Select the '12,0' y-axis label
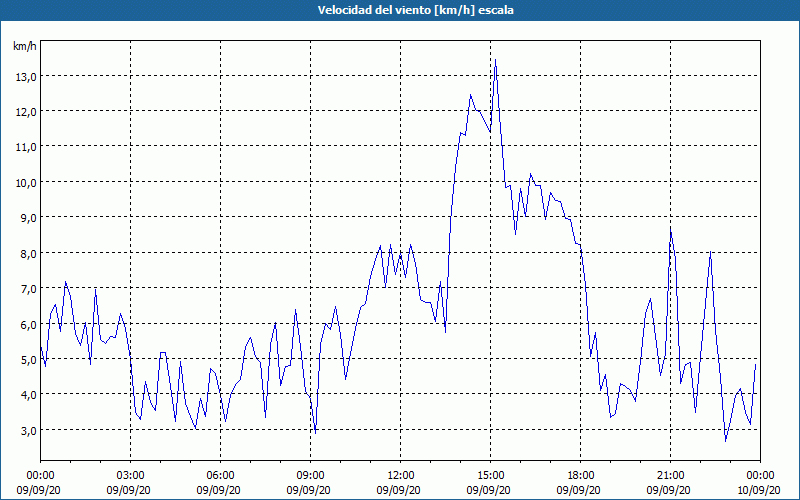Viewport: 800px width, 500px height. [x=27, y=112]
